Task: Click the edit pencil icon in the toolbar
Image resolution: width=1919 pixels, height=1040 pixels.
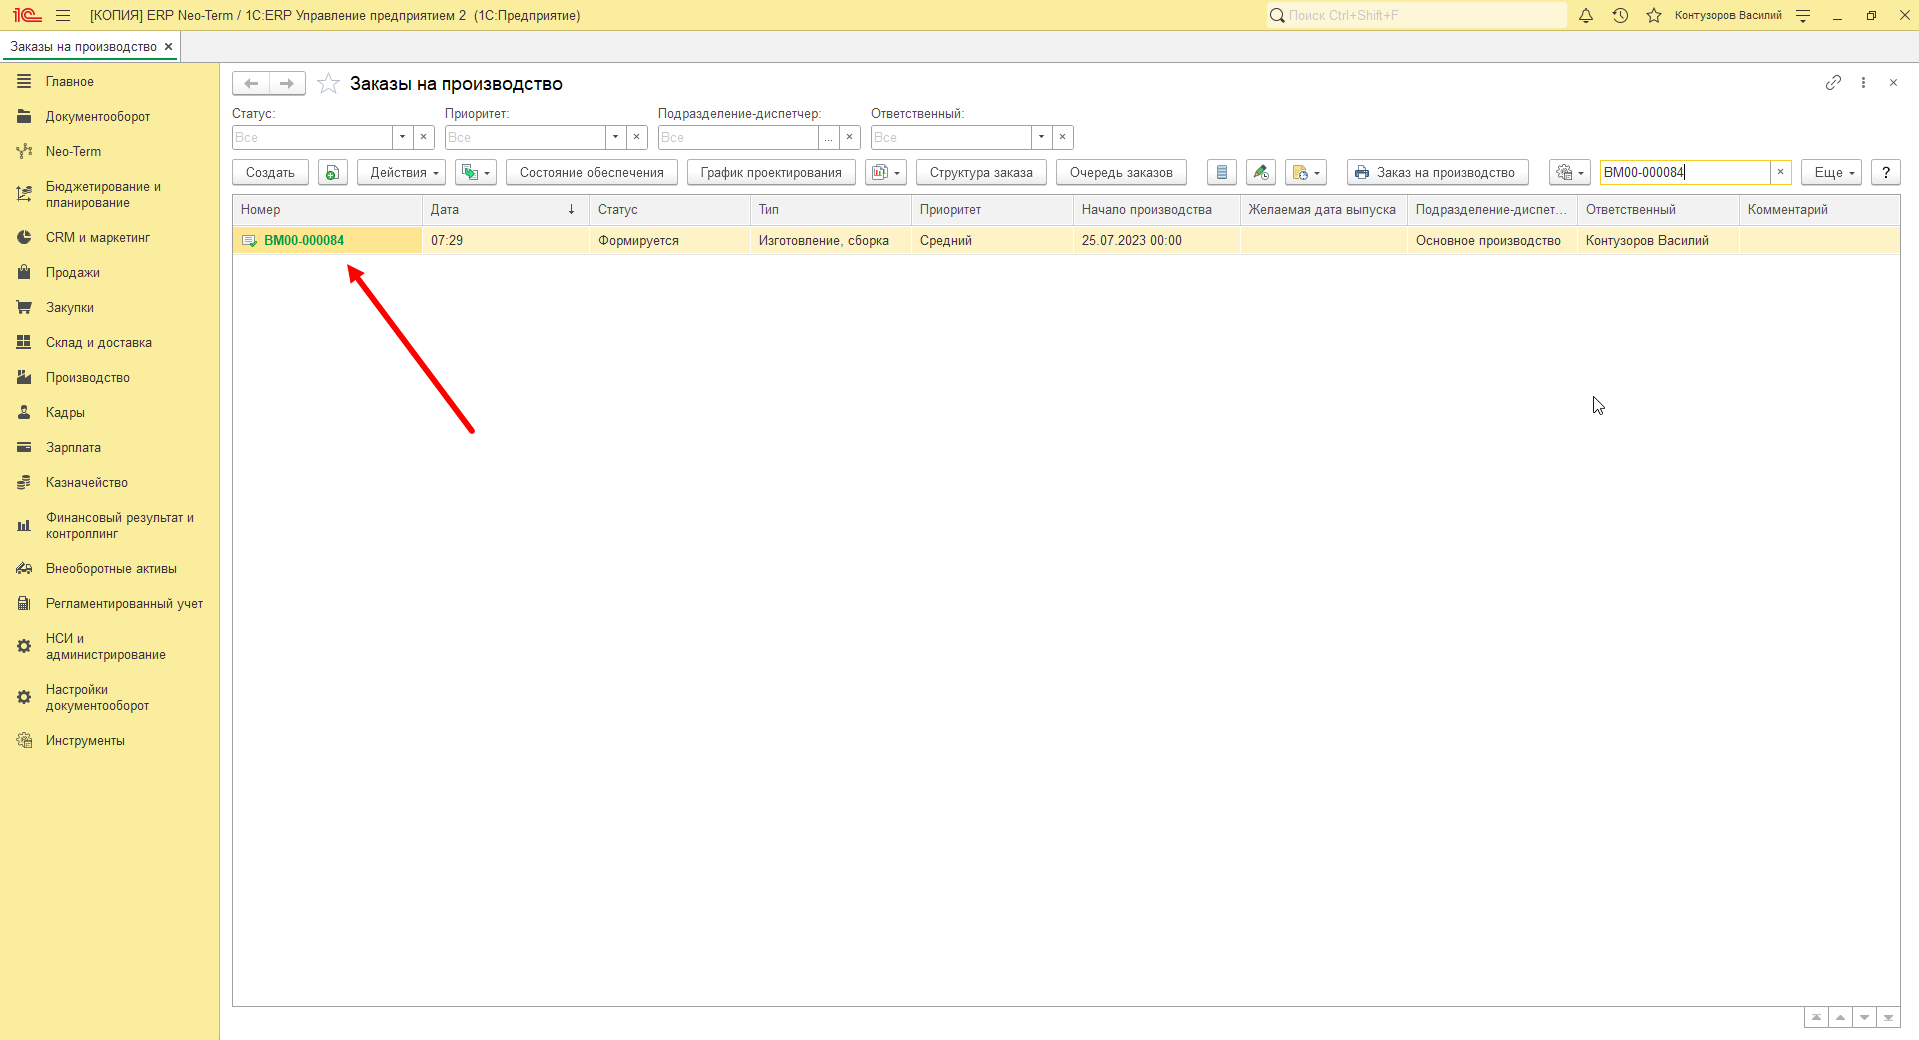Action: (1260, 172)
